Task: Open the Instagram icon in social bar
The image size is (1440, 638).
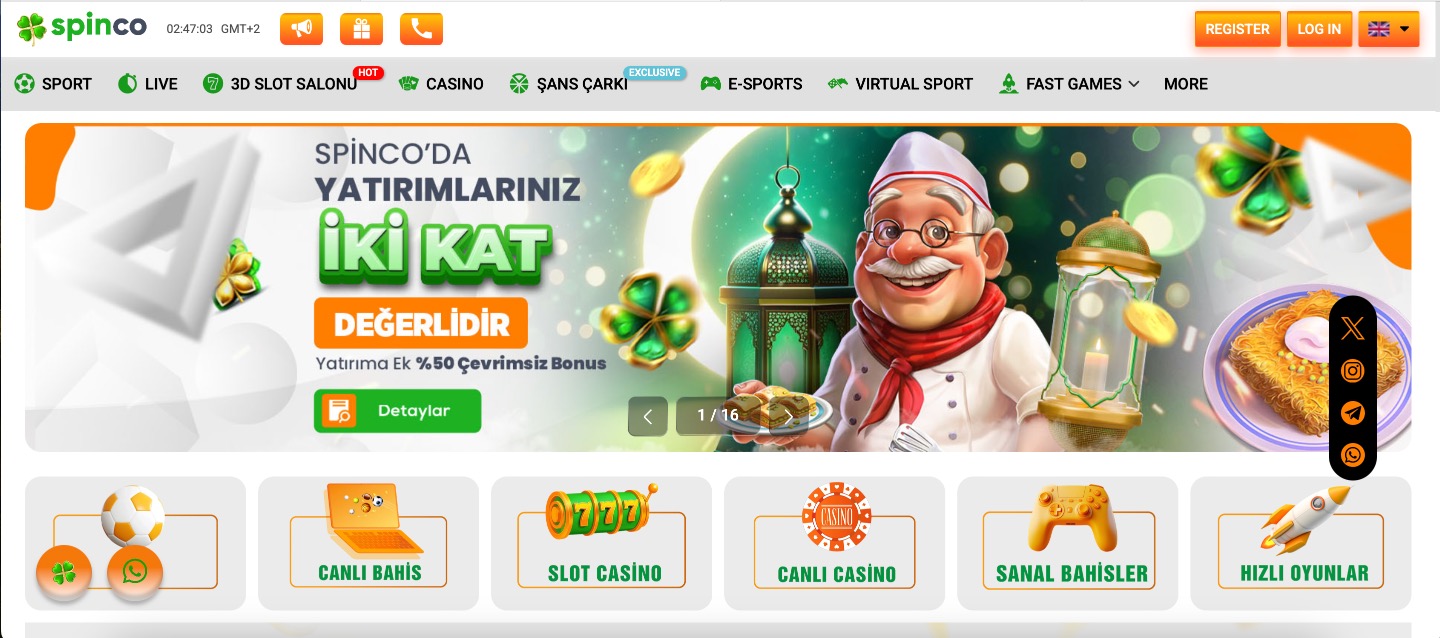Action: click(1352, 371)
